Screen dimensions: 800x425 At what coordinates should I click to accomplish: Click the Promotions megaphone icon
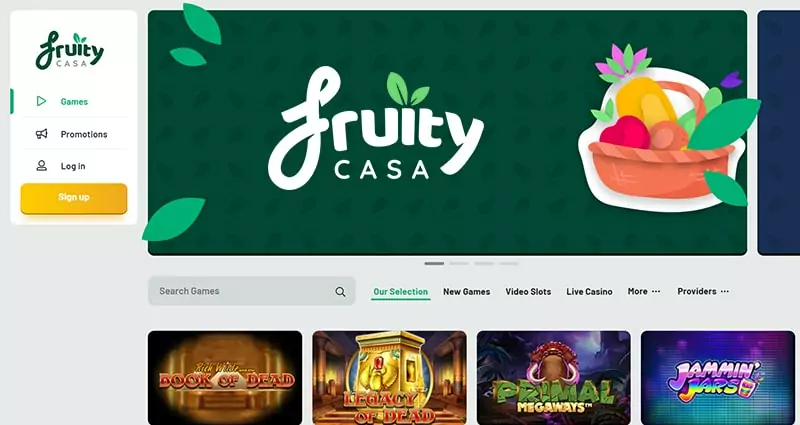pos(41,134)
